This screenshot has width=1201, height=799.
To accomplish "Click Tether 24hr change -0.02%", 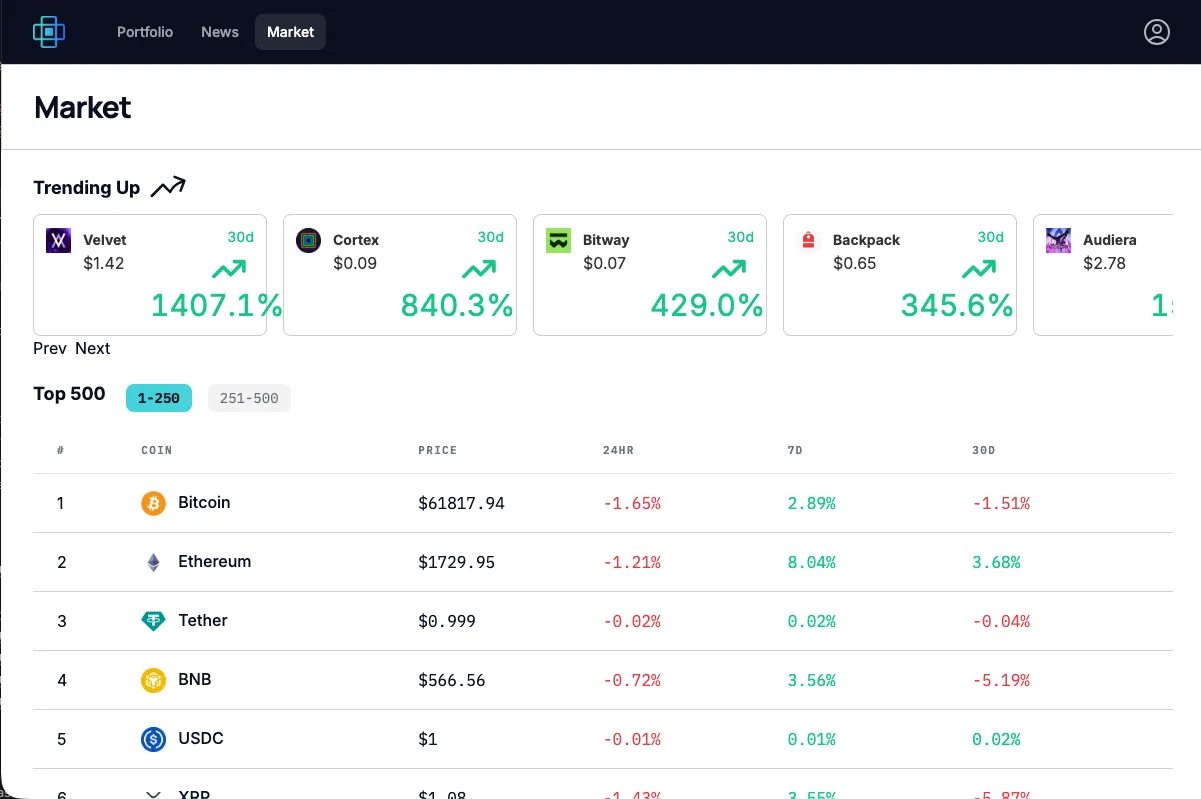I will tap(632, 621).
